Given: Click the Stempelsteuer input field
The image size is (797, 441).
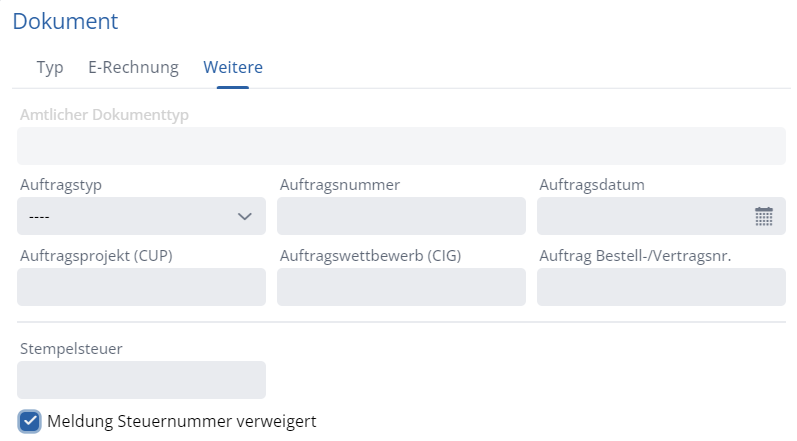Looking at the screenshot, I should tap(142, 380).
